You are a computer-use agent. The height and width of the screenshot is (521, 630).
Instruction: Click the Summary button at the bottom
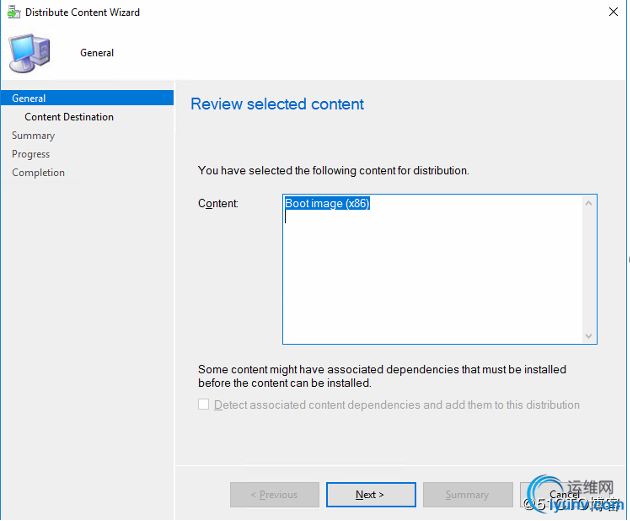click(x=467, y=494)
